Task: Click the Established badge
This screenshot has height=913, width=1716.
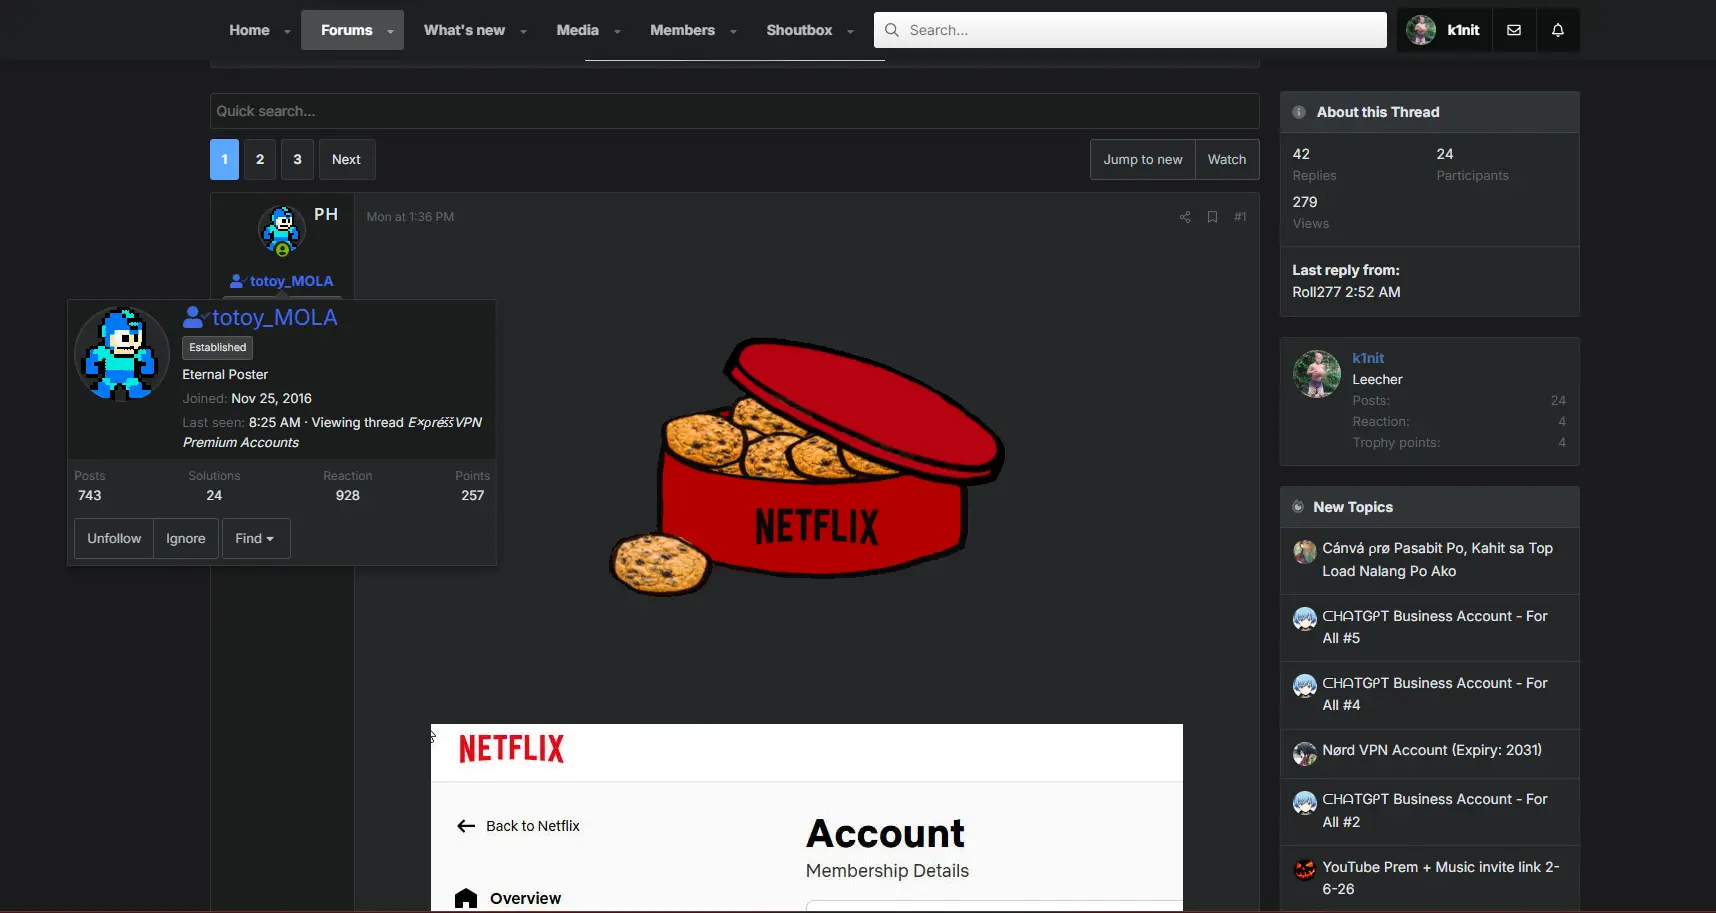Action: point(218,348)
